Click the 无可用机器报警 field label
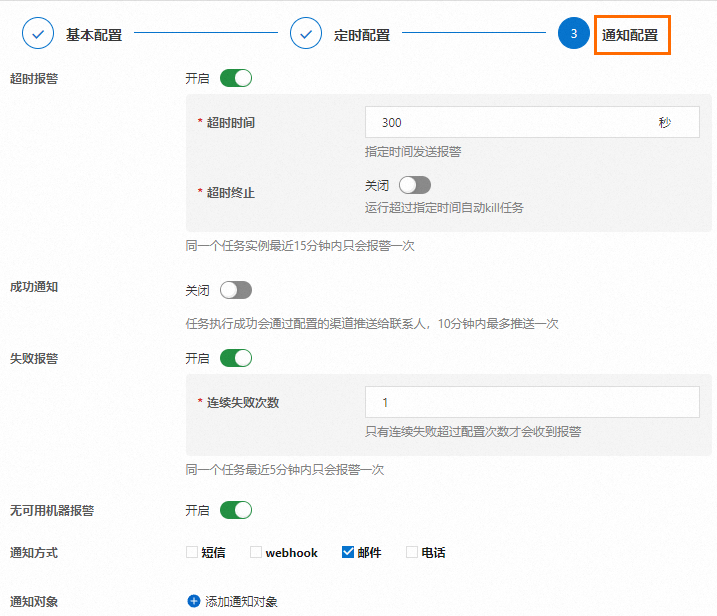Screen dimensions: 717x616 point(52,510)
